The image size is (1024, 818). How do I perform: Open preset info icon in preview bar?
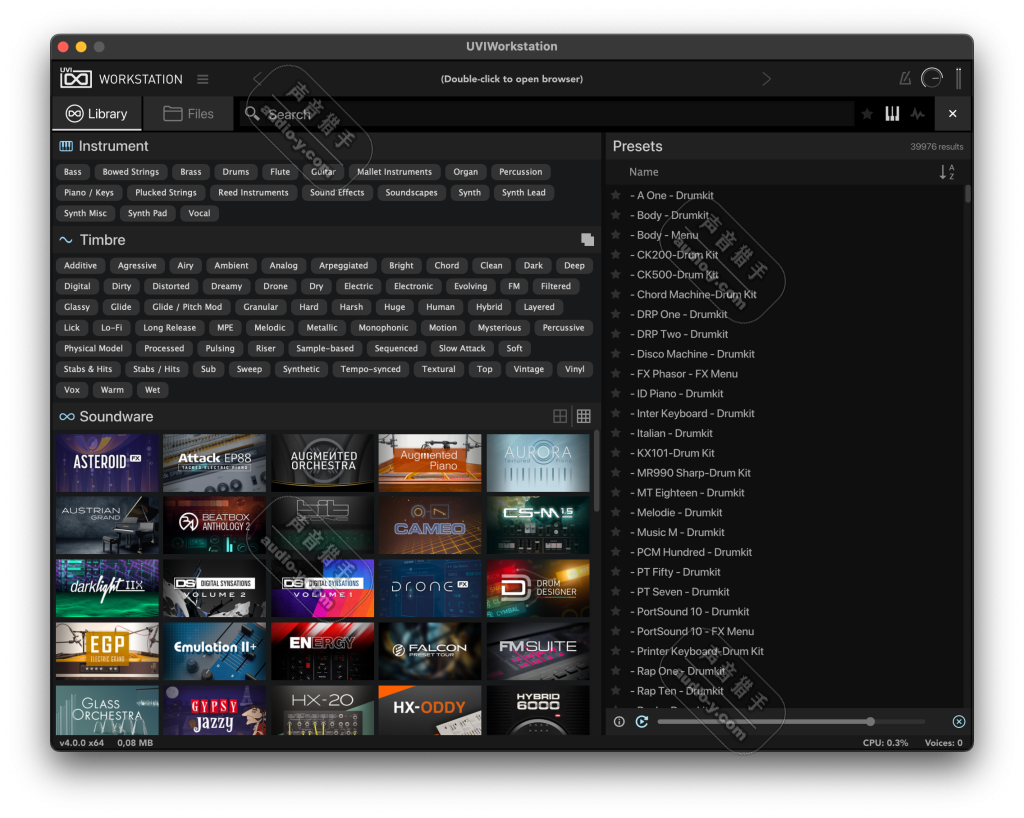619,721
